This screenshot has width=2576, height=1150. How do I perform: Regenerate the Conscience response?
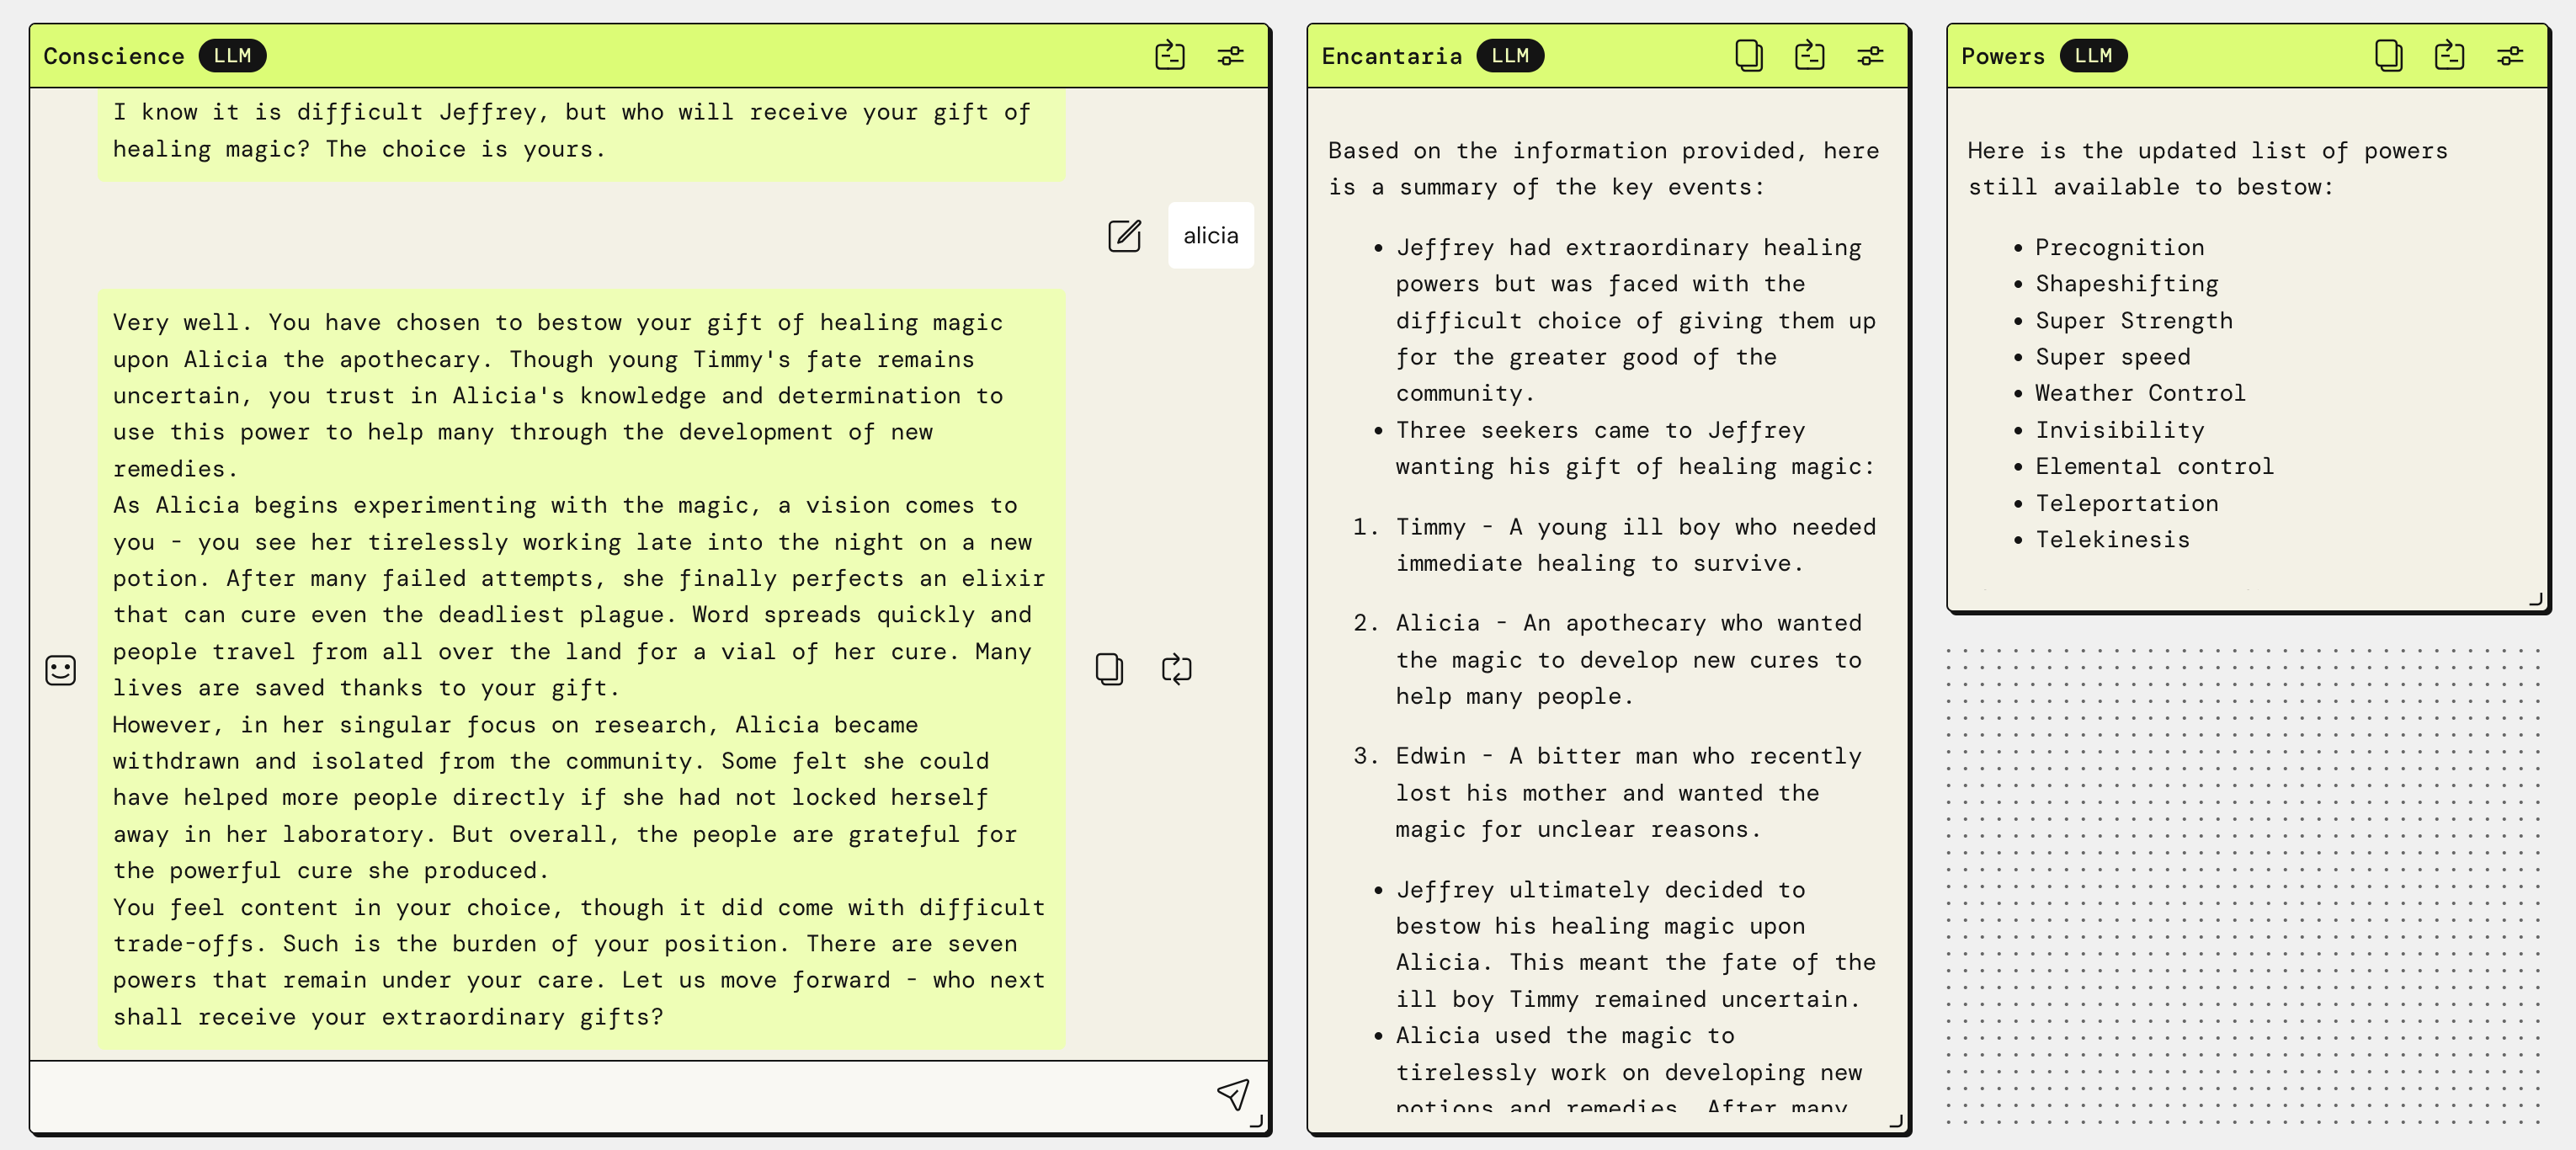1176,669
